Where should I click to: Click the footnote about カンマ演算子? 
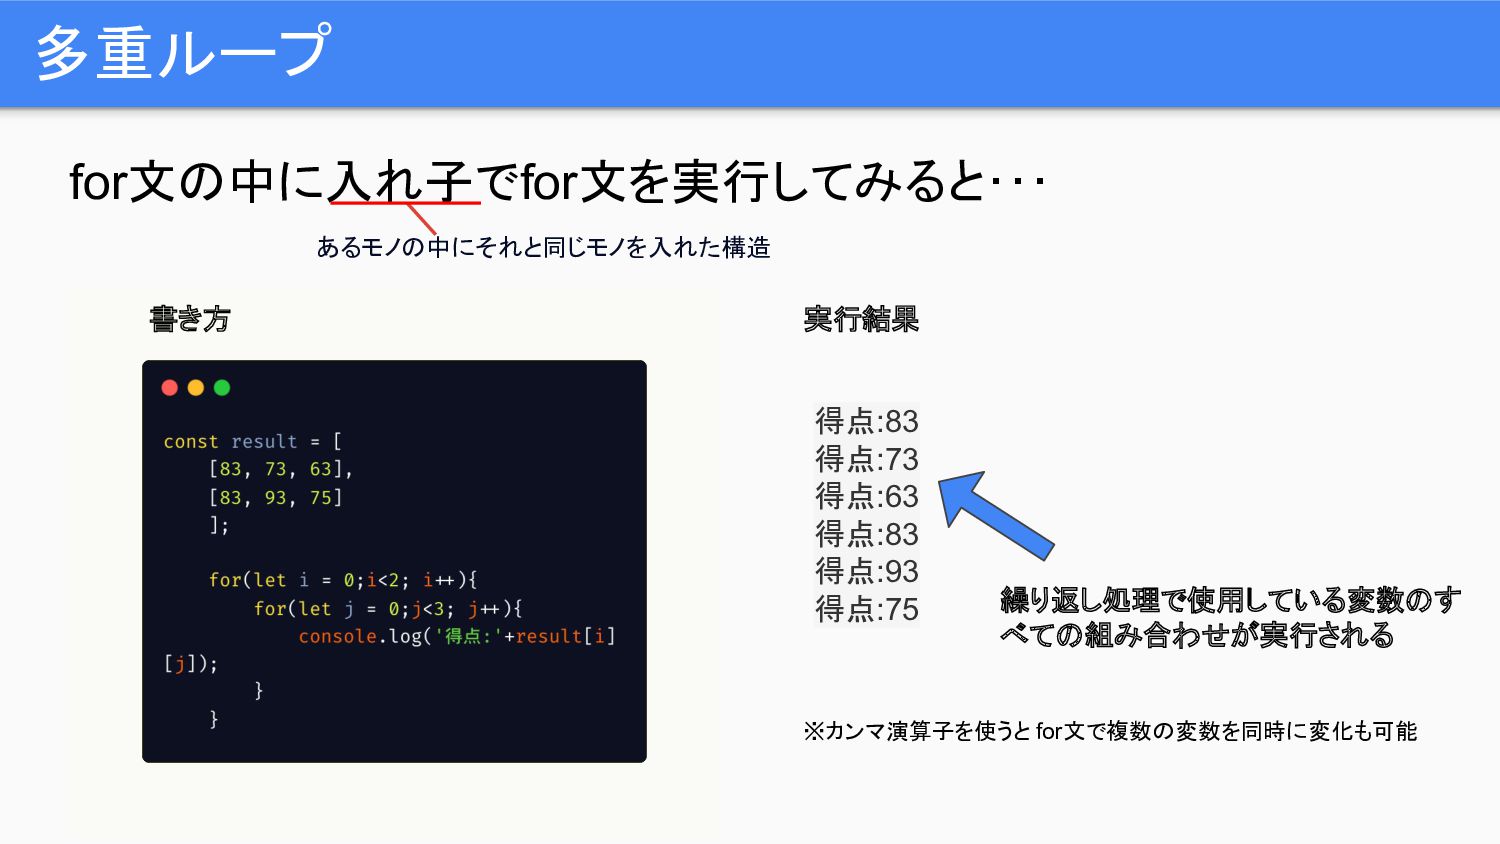click(1110, 731)
